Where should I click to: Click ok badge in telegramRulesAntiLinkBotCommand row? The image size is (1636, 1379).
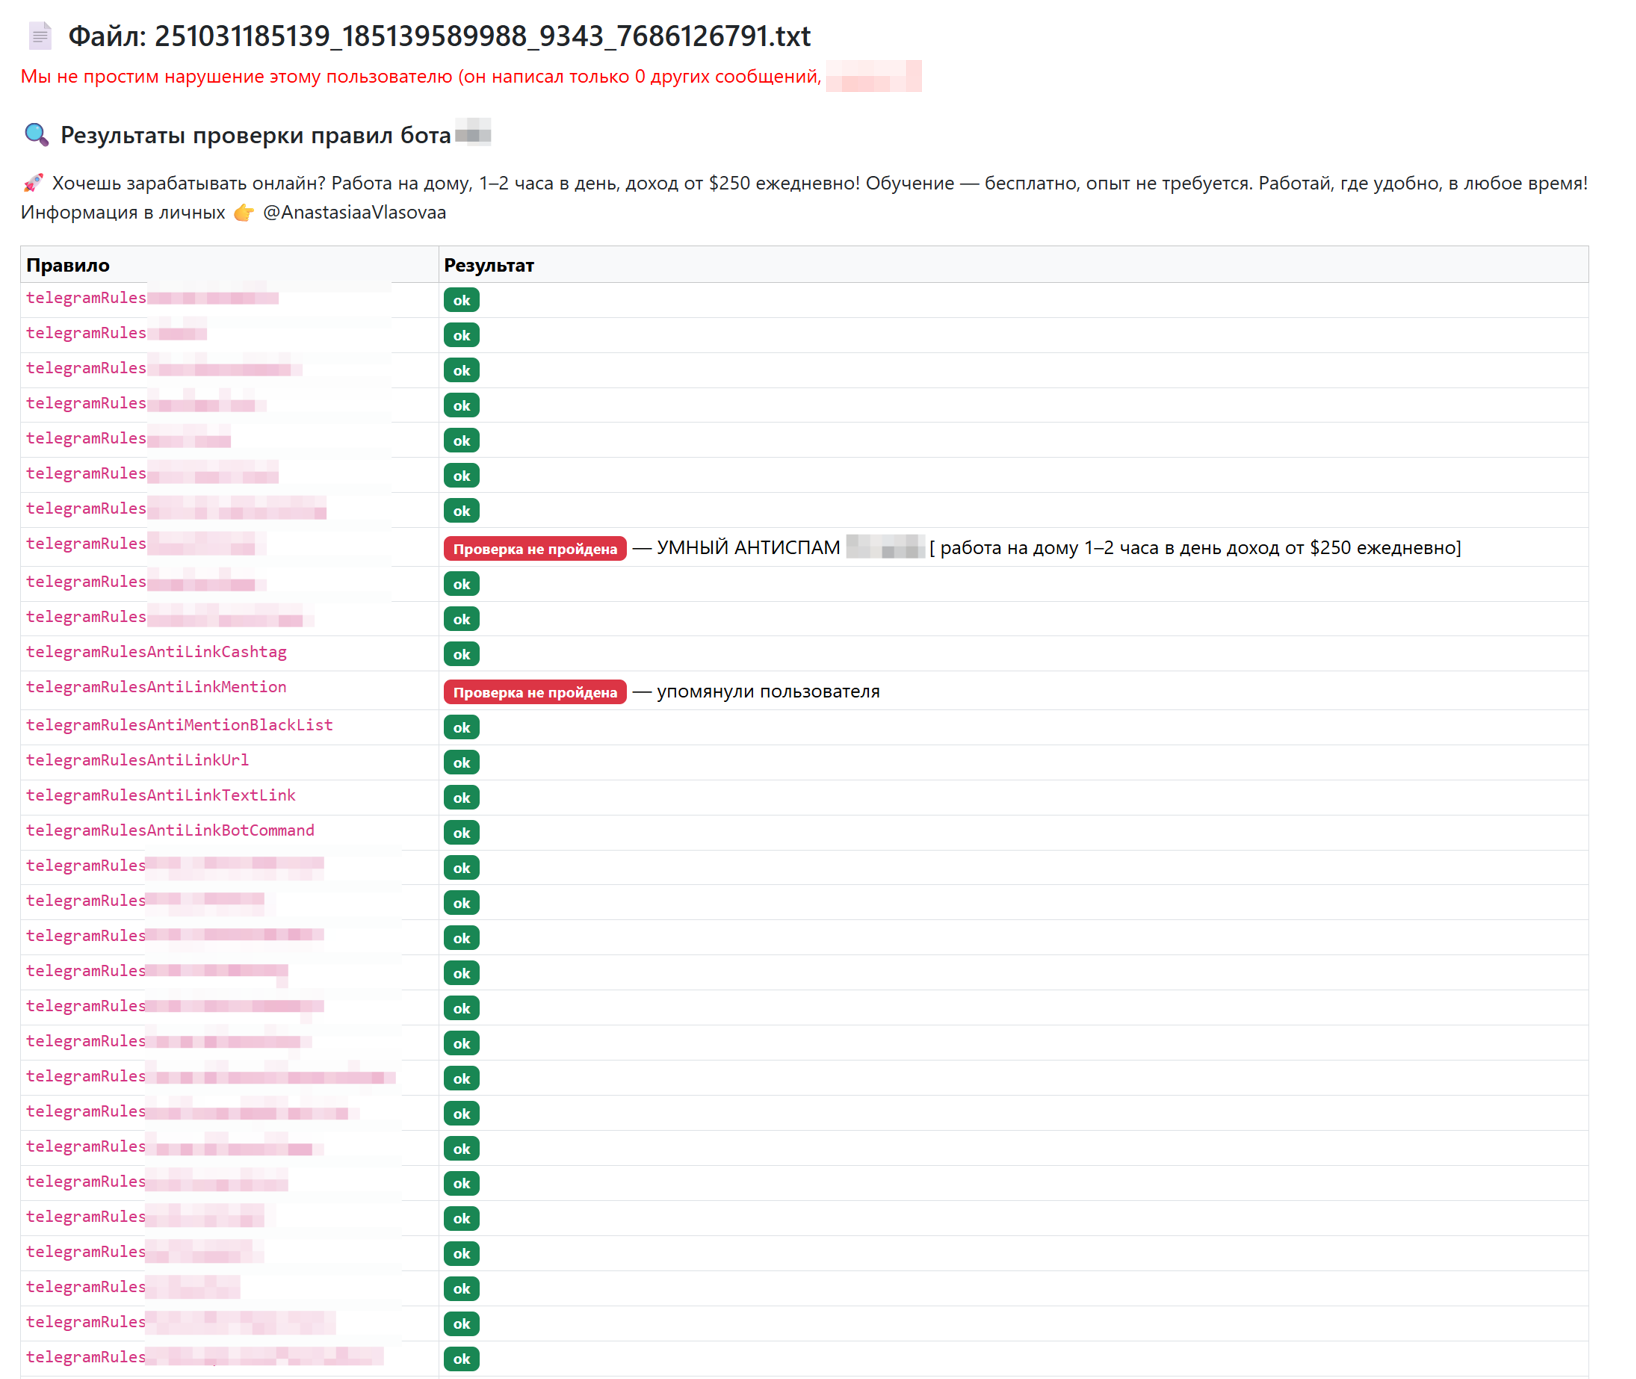click(x=461, y=832)
